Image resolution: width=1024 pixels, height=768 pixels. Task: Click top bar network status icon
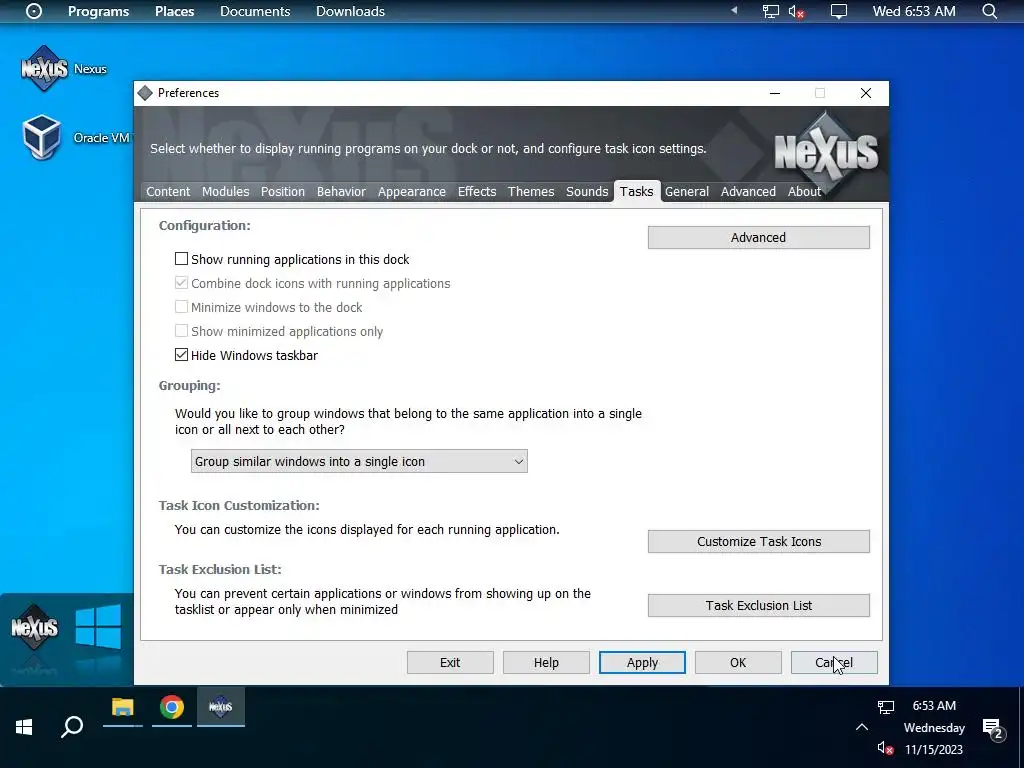[x=771, y=11]
